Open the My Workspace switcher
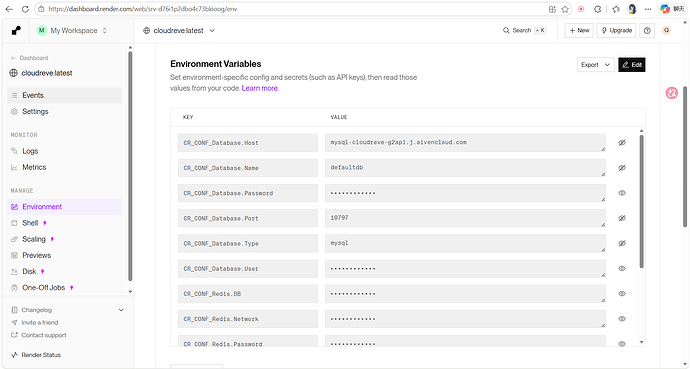The width and height of the screenshot is (690, 369). [x=72, y=30]
